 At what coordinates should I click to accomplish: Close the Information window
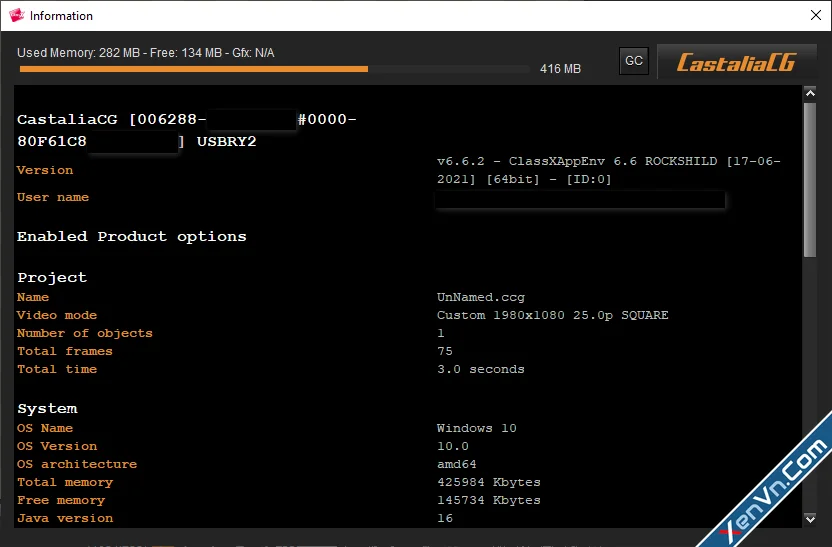point(816,15)
